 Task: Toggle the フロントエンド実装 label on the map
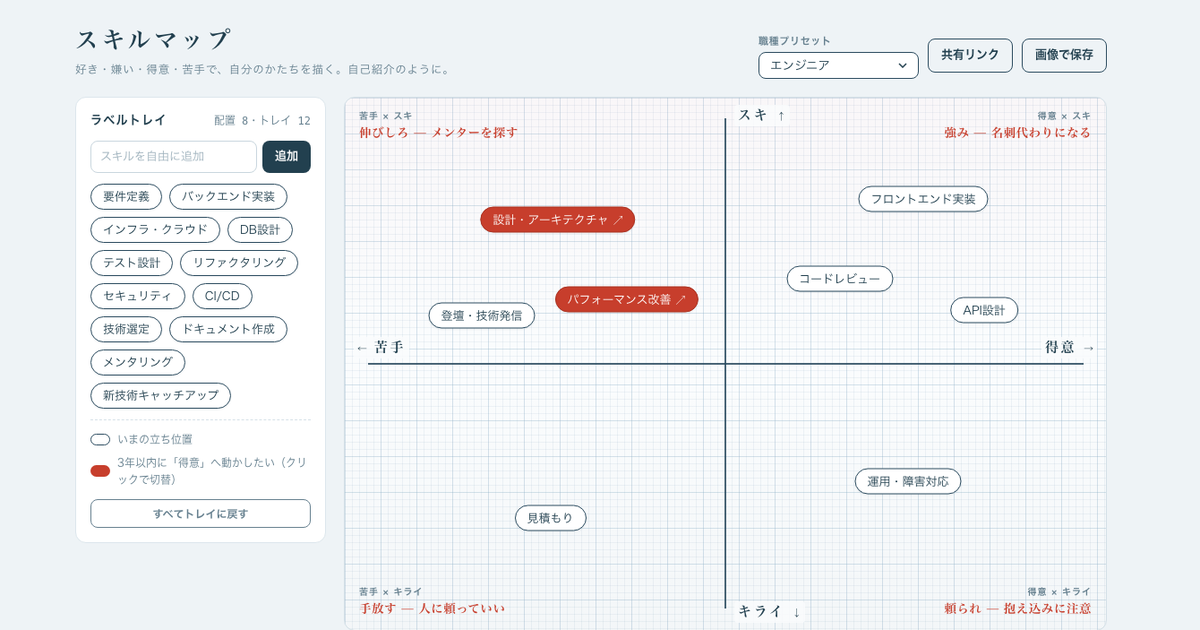pyautogui.click(x=923, y=199)
